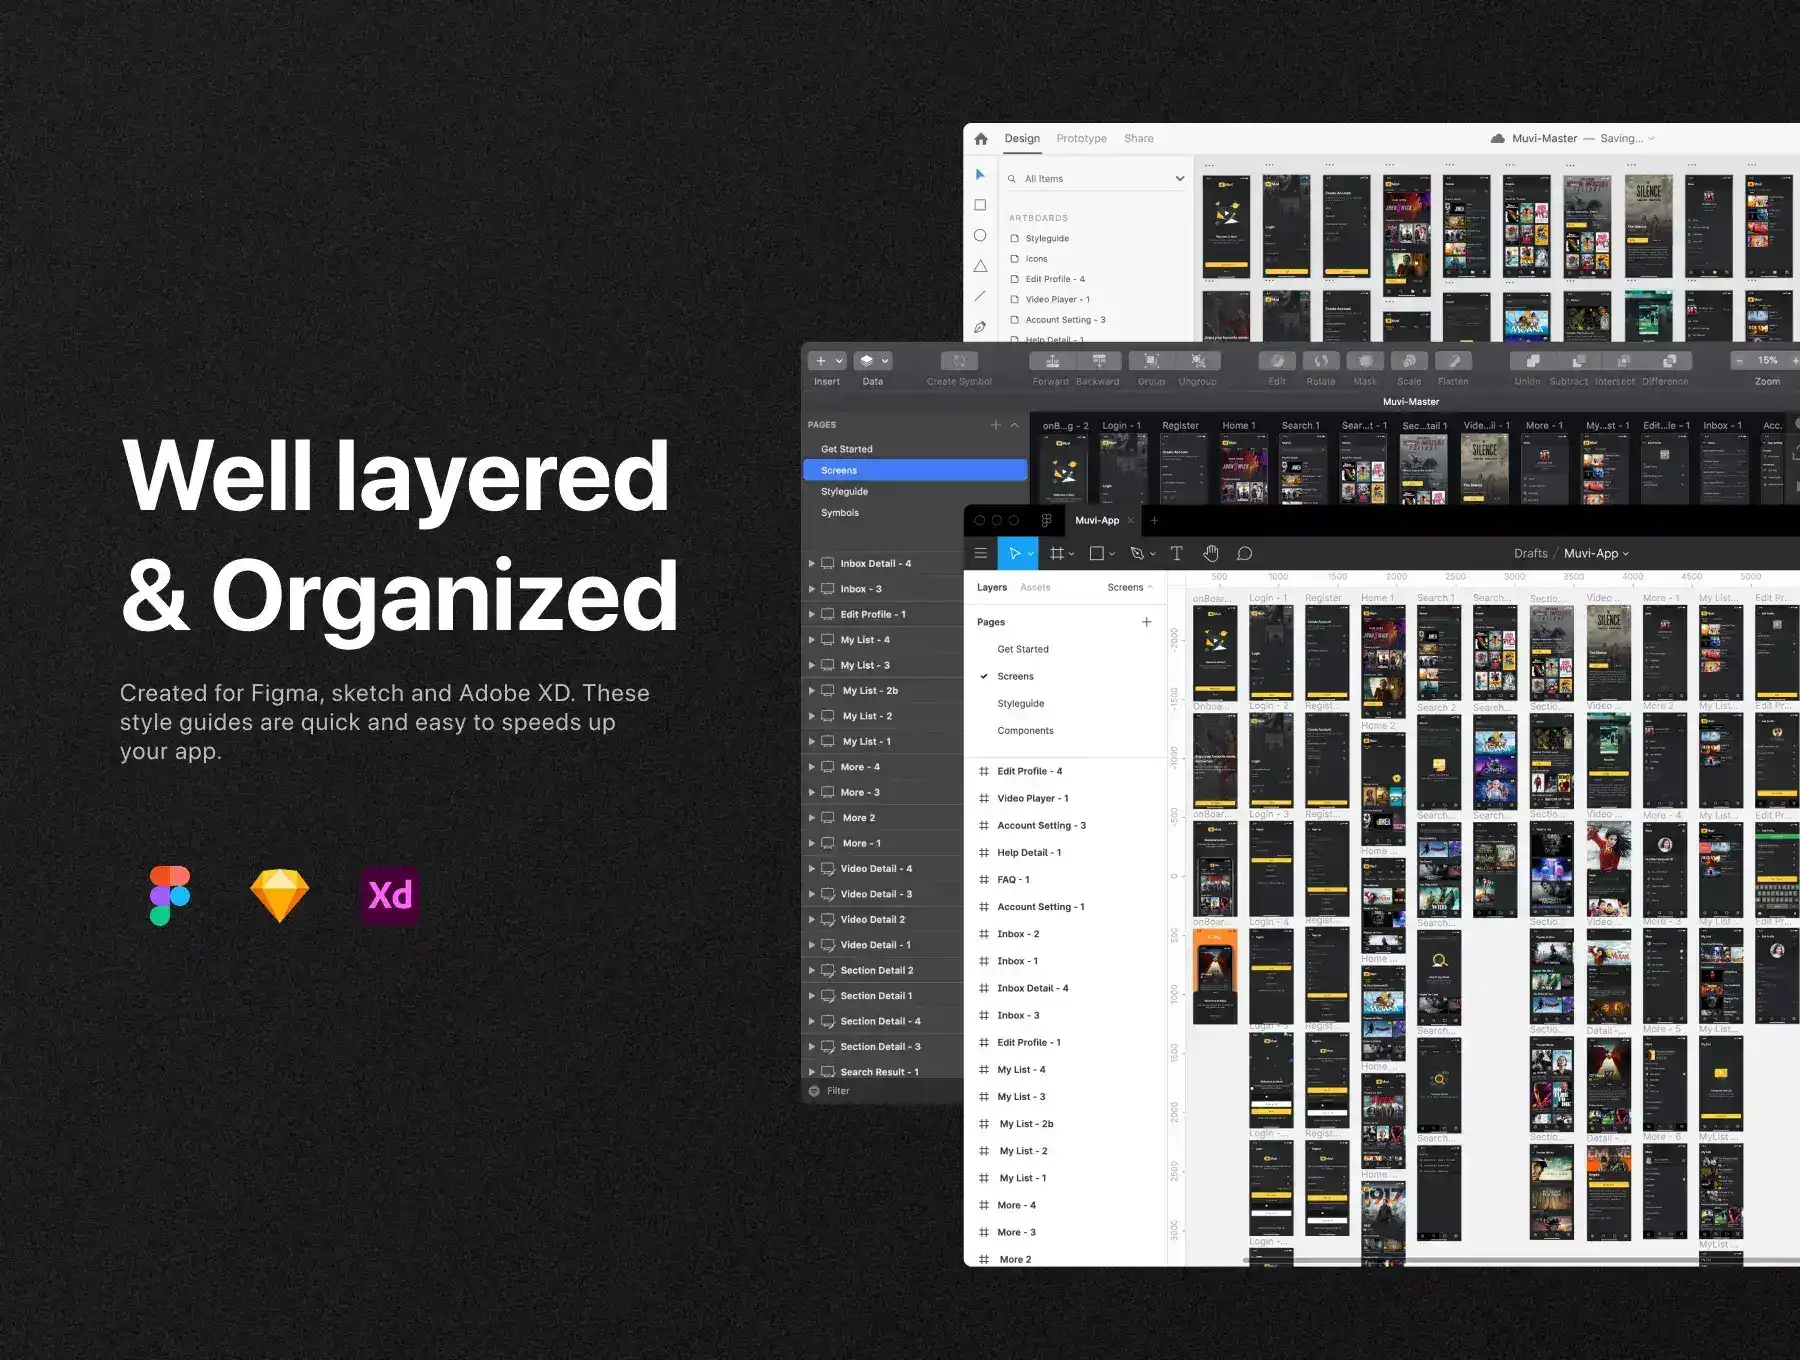Click the Mask icon in Sketch toolbar

coord(1364,362)
